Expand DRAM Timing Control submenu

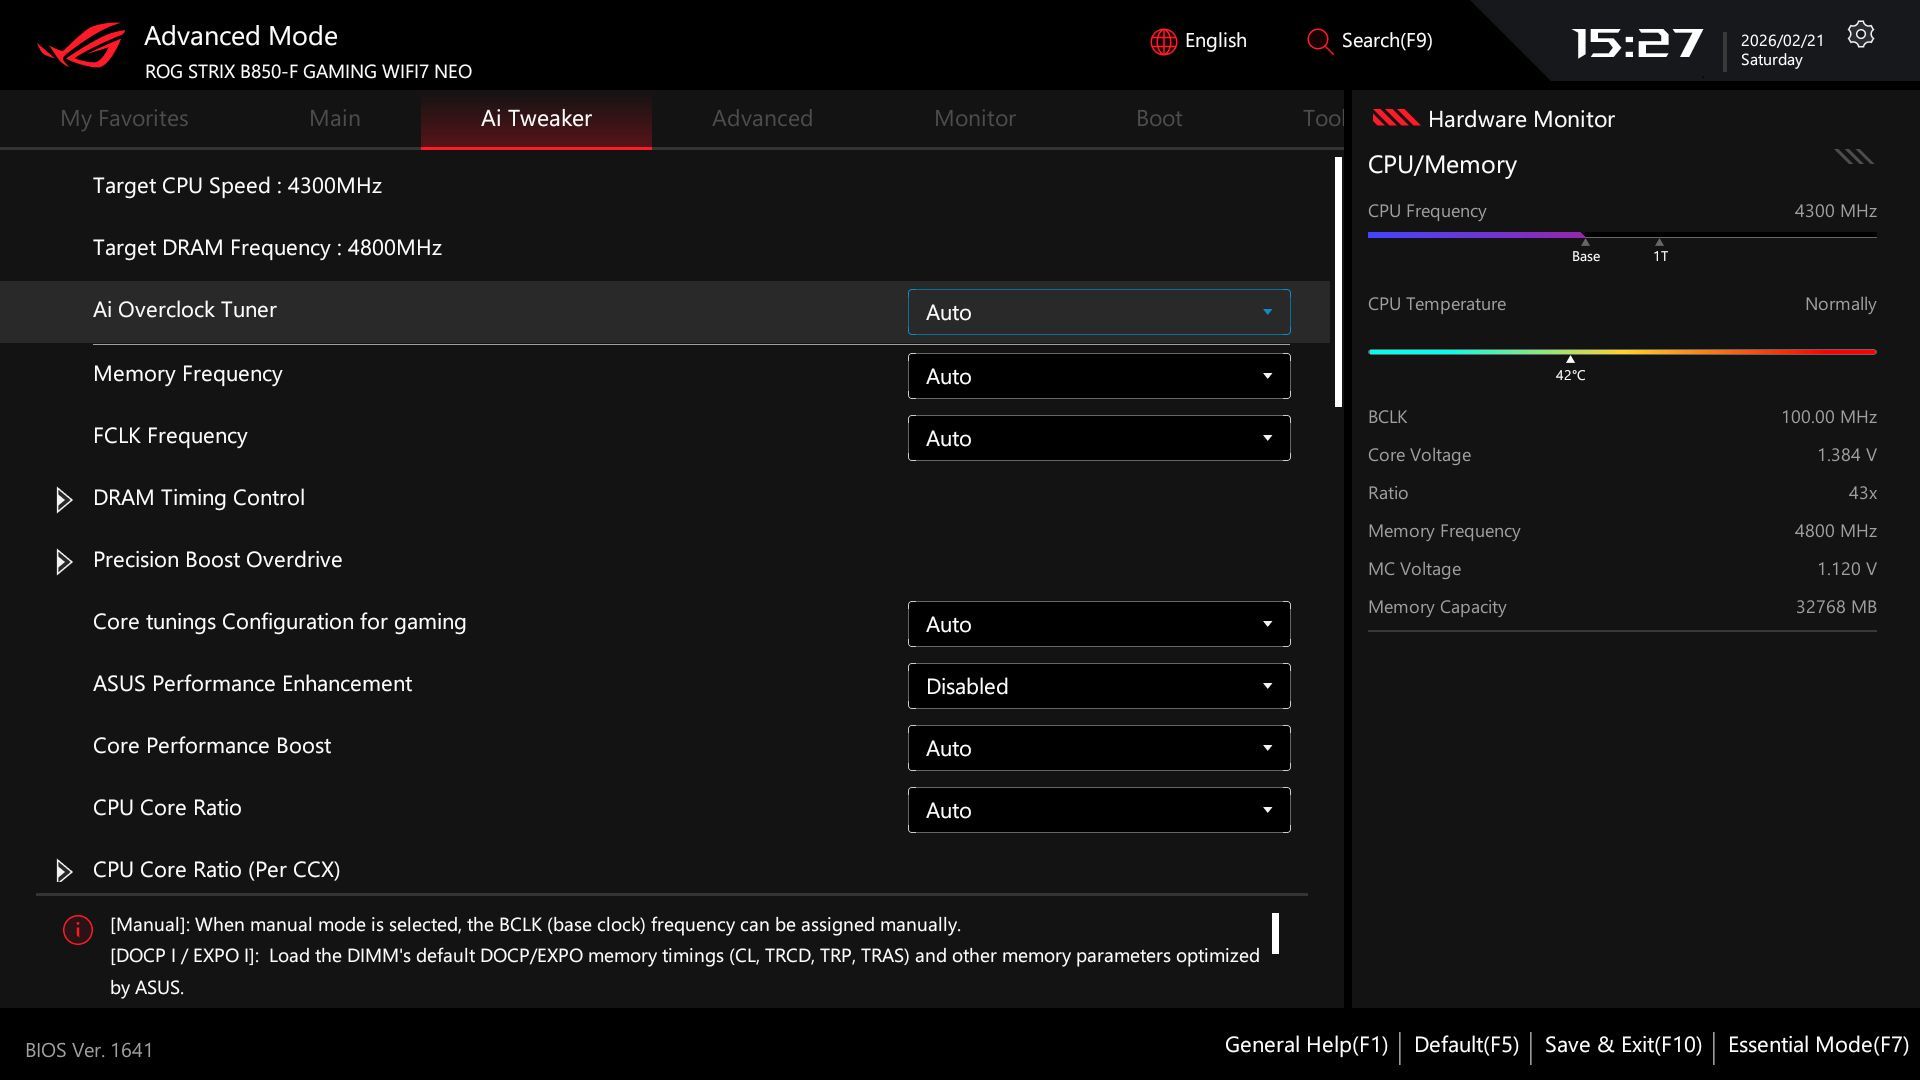pos(199,497)
